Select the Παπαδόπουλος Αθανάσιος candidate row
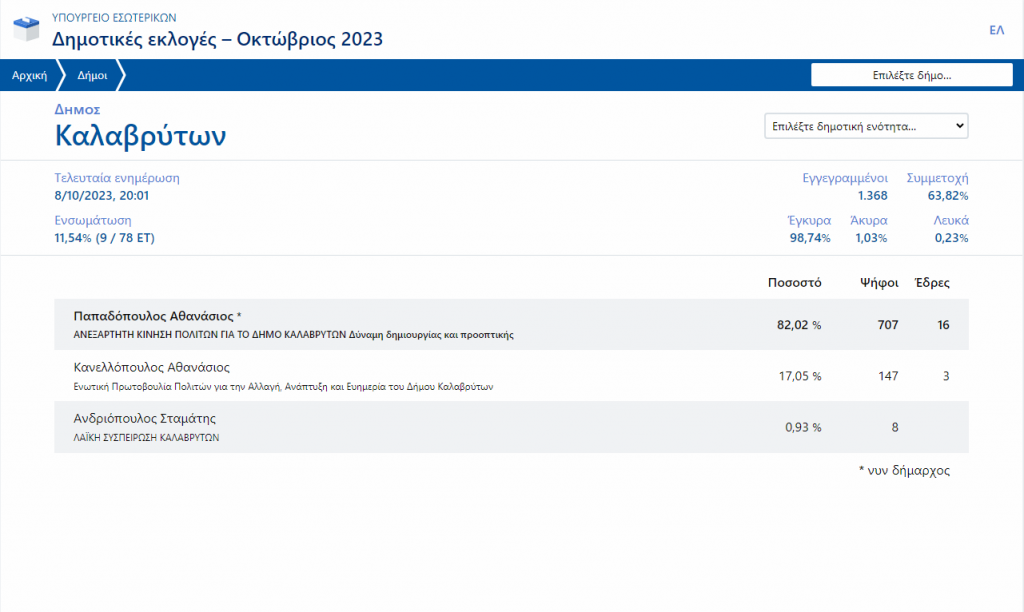Viewport: 1024px width, 612px height. point(511,325)
